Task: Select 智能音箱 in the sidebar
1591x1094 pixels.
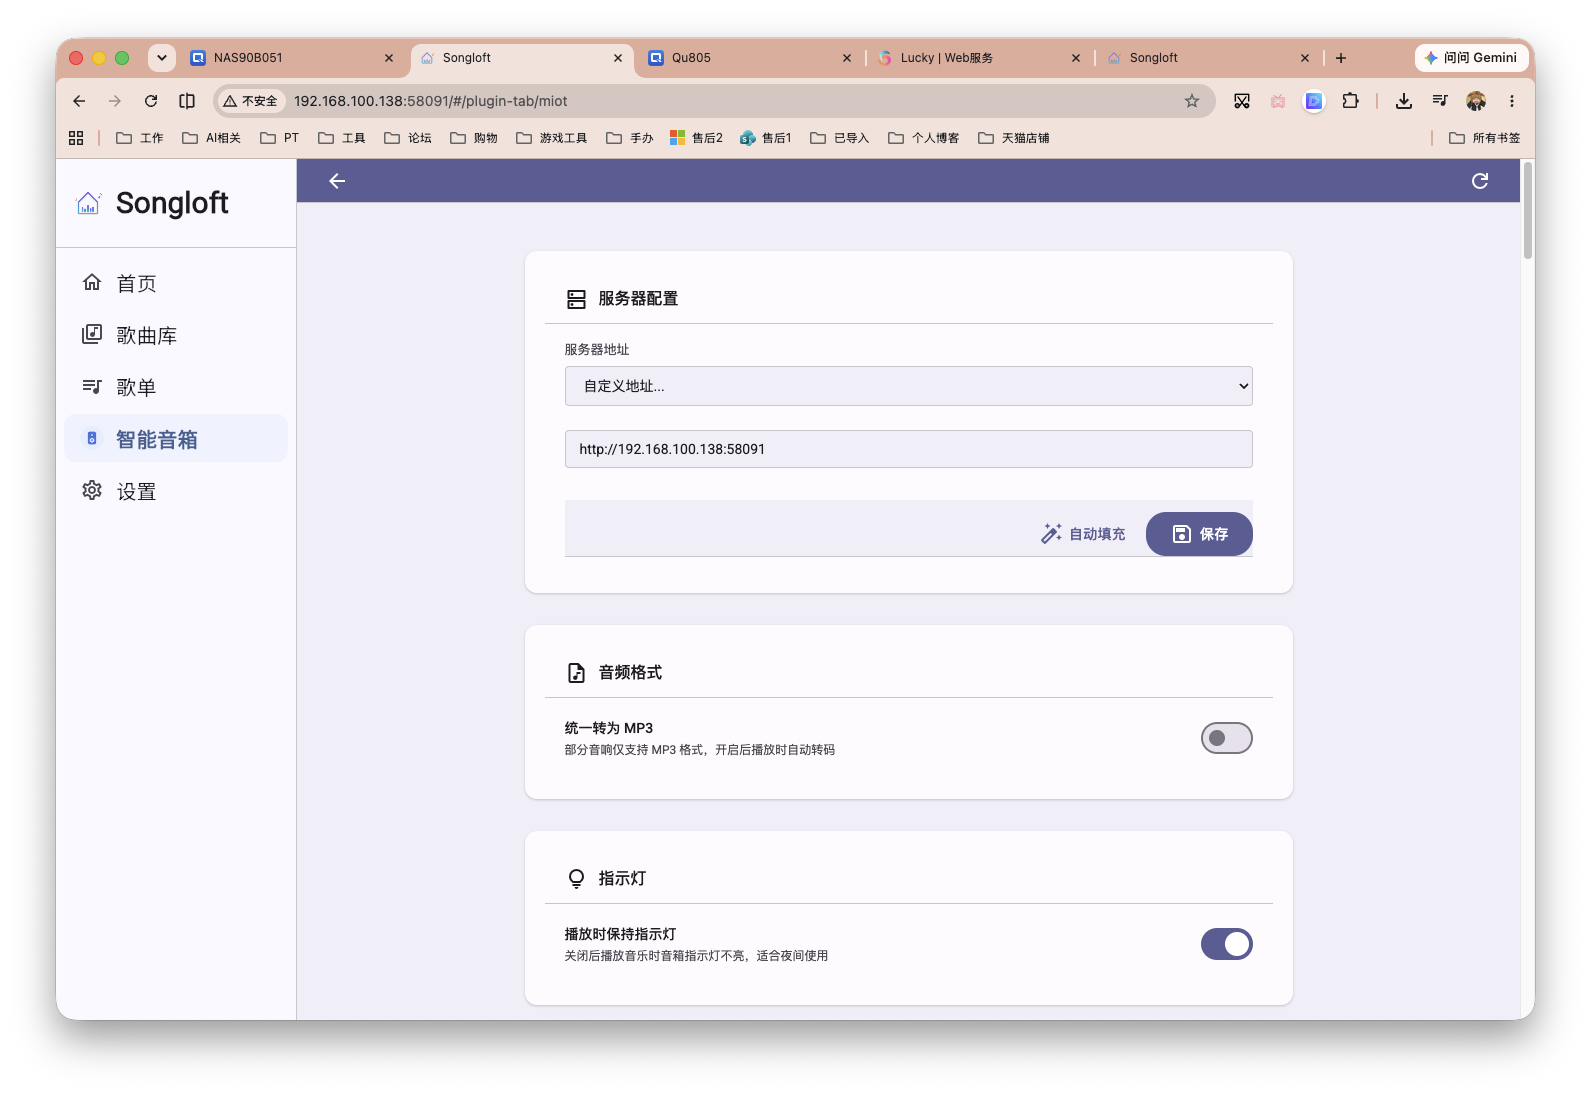Action: point(176,440)
